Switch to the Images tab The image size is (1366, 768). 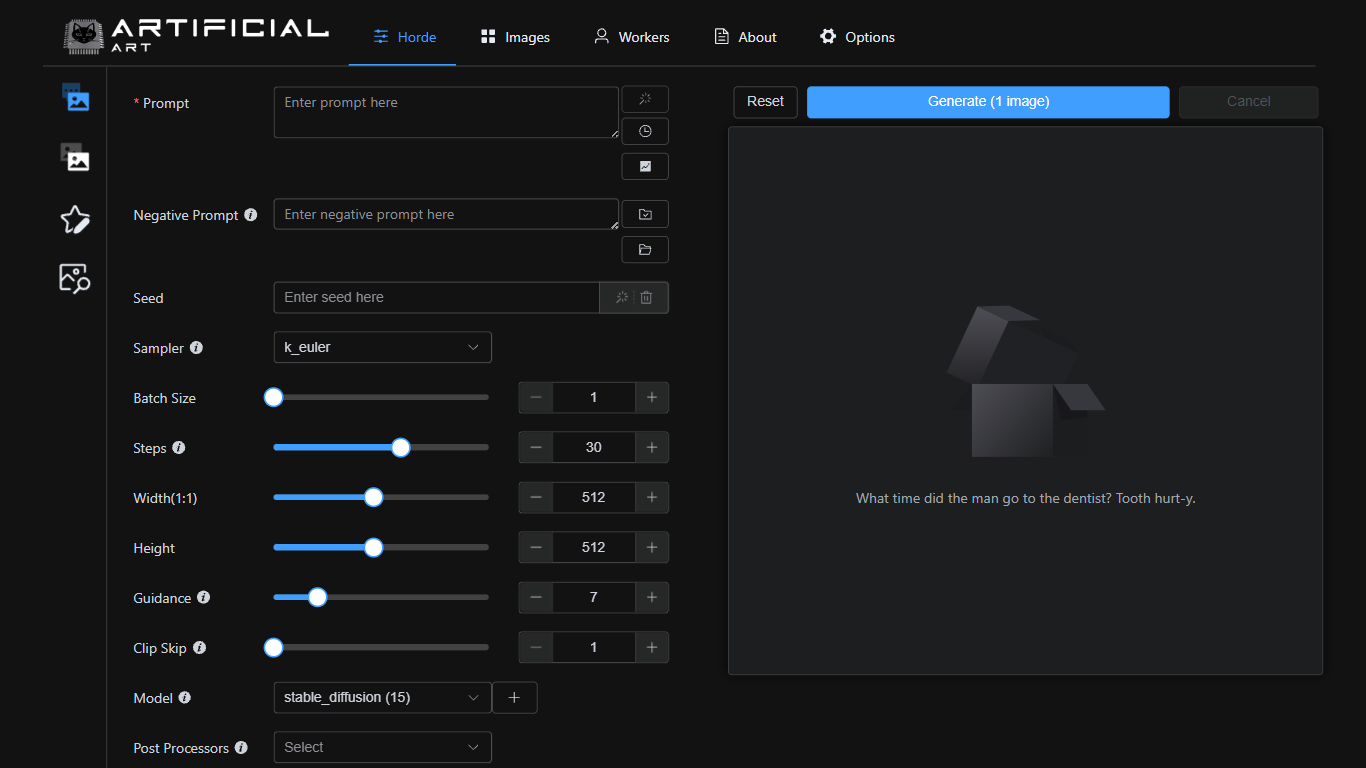click(515, 37)
